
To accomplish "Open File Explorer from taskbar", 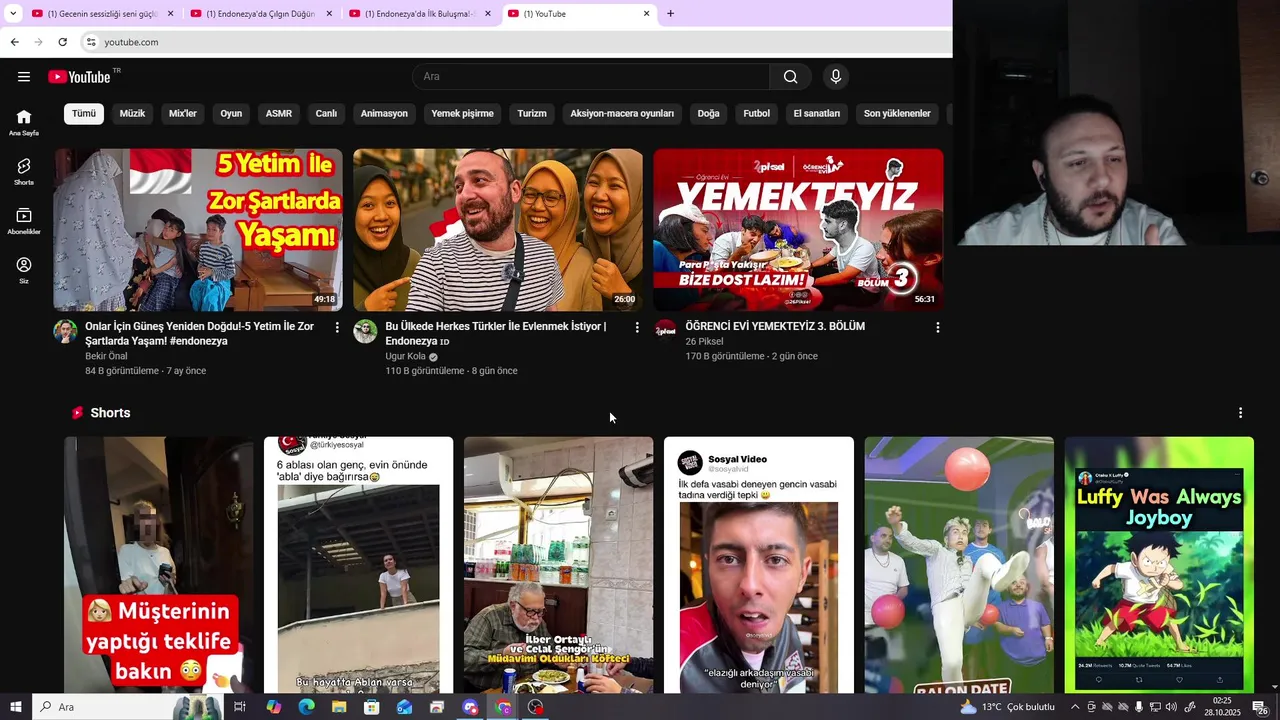I will point(339,707).
